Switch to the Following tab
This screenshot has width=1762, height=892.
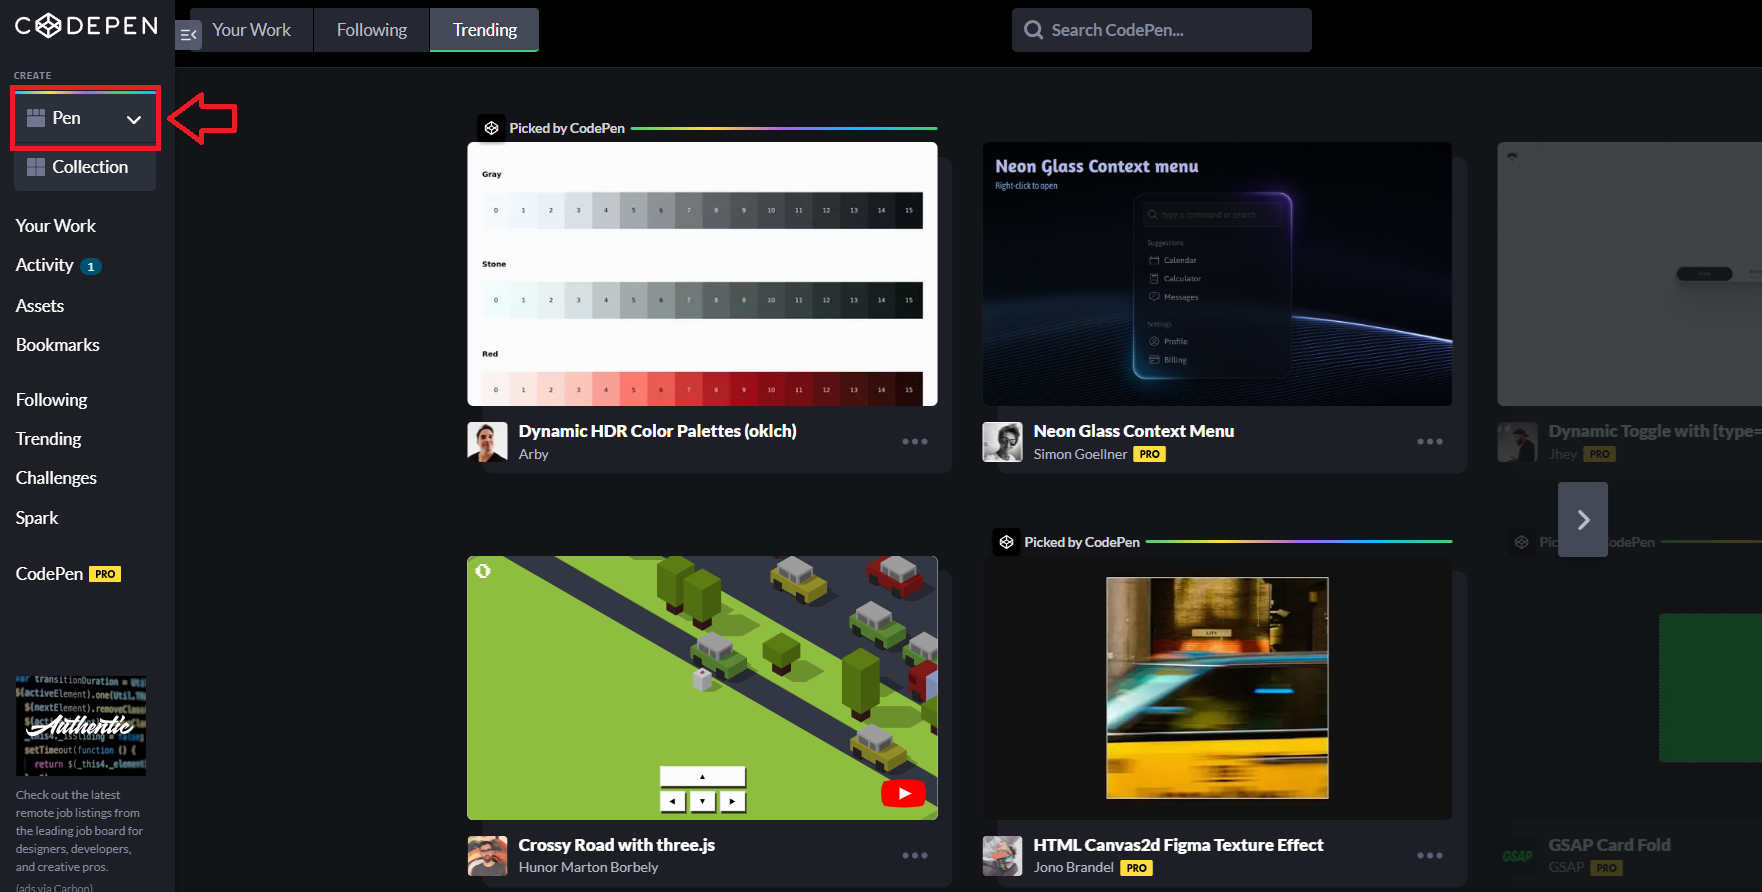tap(372, 30)
